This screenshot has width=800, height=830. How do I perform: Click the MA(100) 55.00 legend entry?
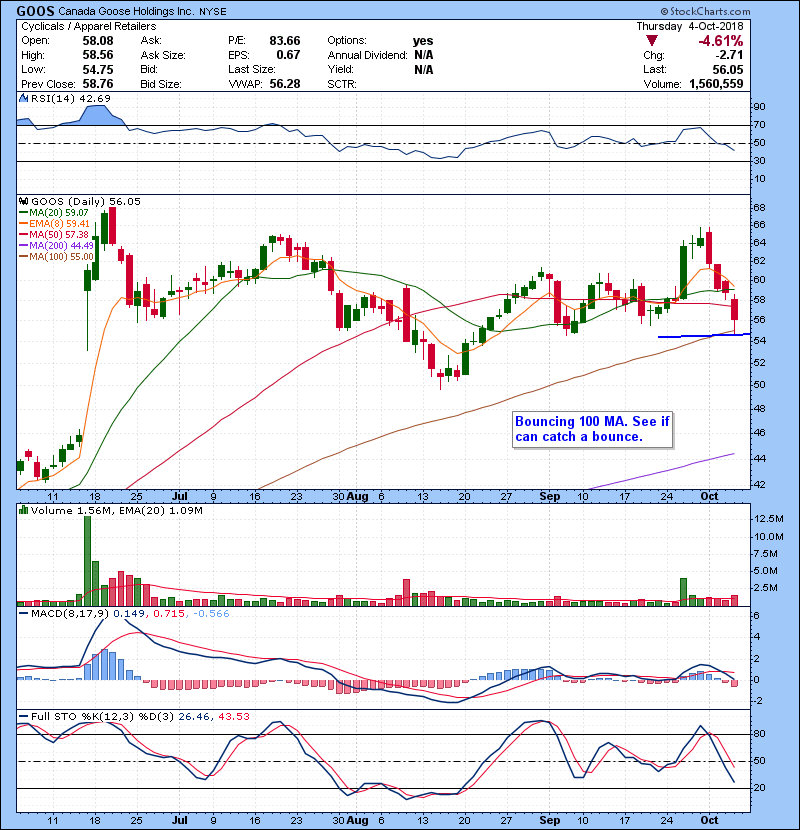56,257
